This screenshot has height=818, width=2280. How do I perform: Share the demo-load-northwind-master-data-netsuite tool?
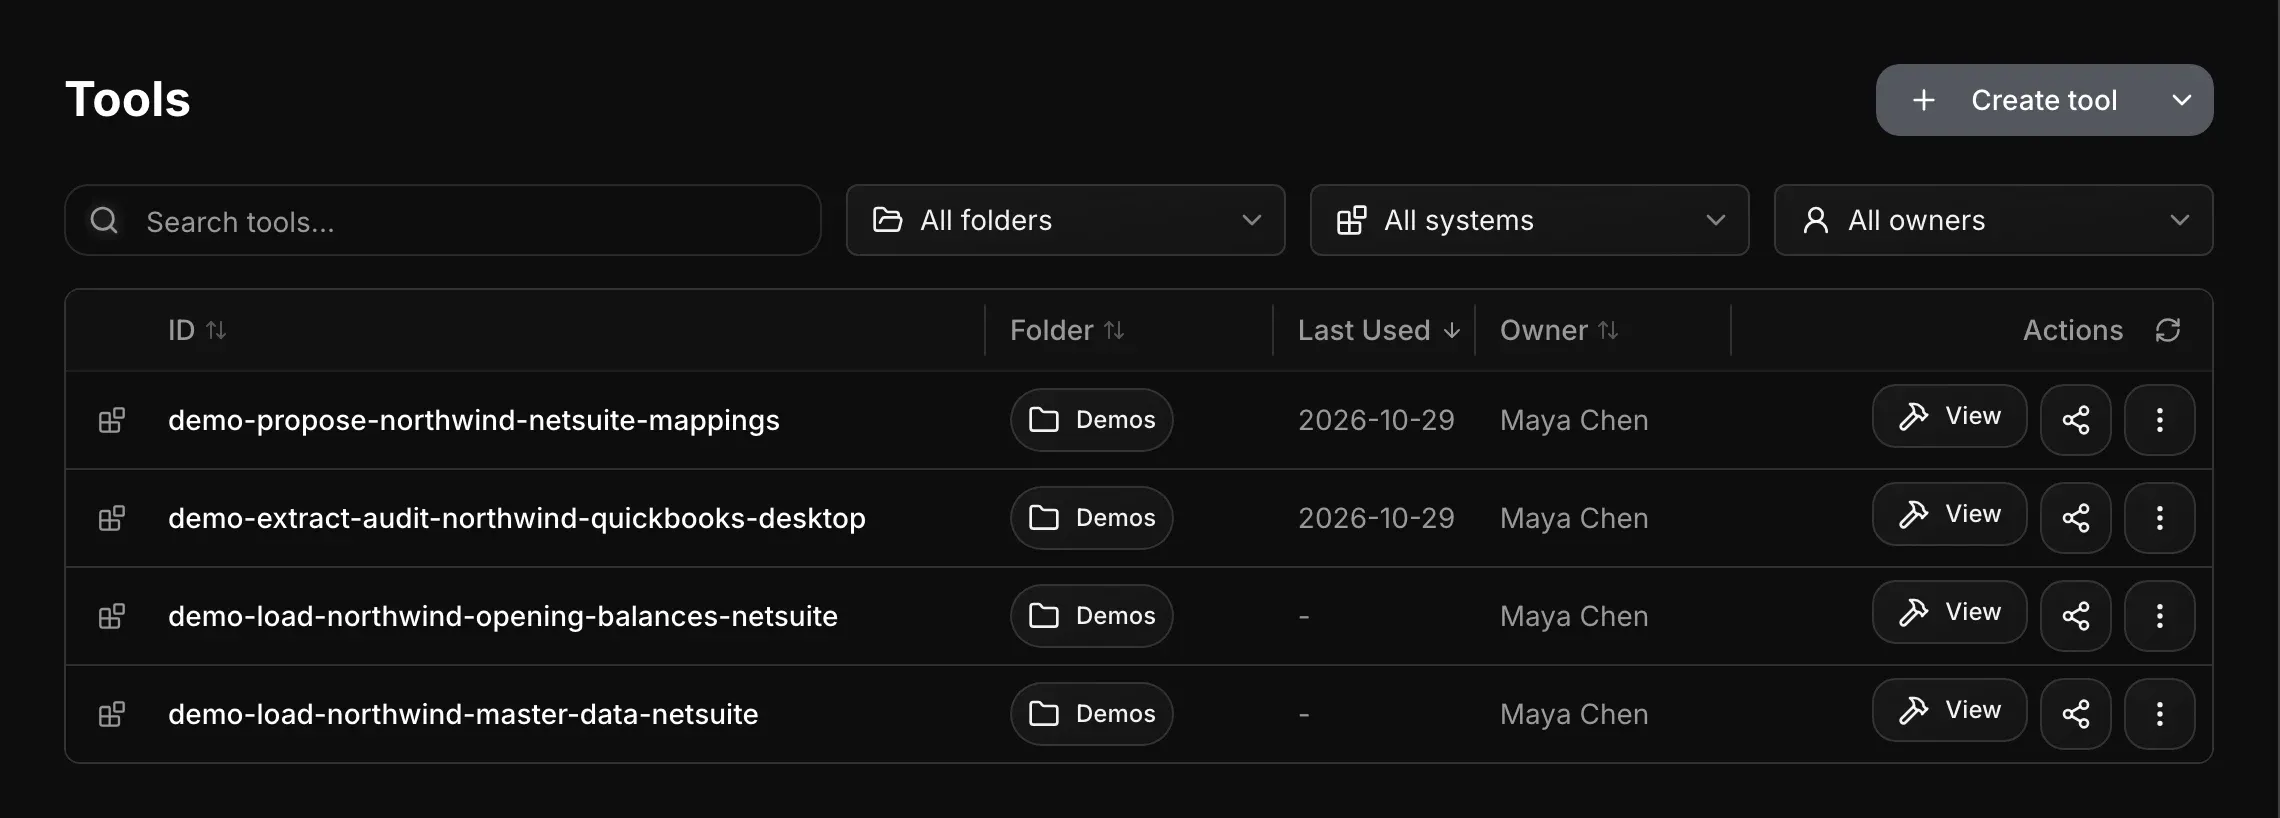click(2076, 714)
